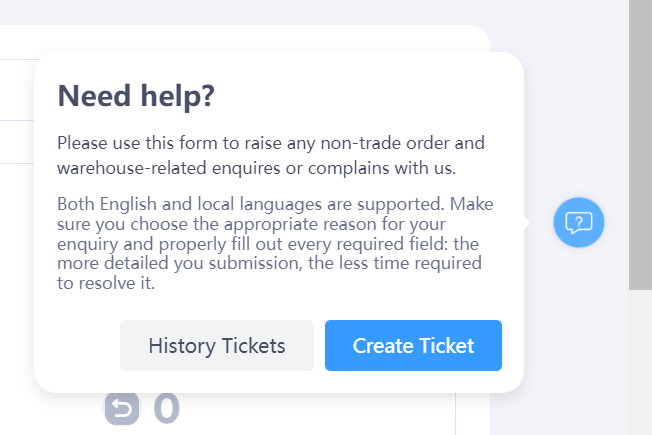Viewport: 652px width, 435px height.
Task: Click the scrollbar track below the thumb
Action: click(640, 360)
